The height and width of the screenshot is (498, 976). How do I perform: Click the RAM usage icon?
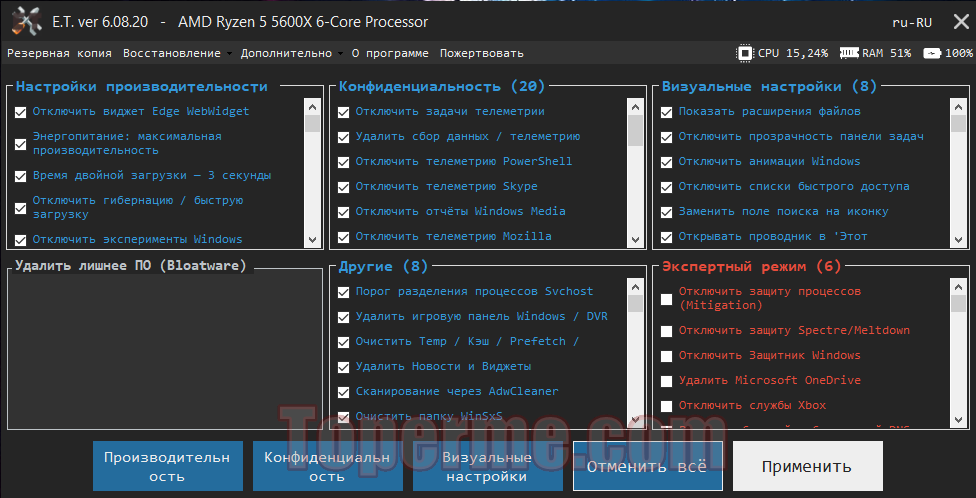point(849,53)
